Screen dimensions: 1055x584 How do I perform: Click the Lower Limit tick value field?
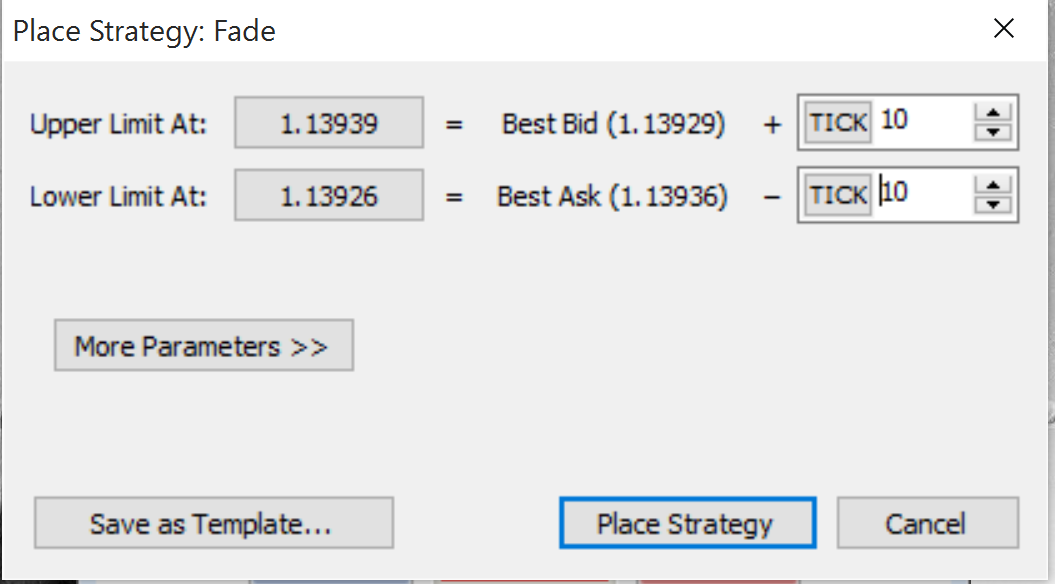pyautogui.click(x=924, y=194)
